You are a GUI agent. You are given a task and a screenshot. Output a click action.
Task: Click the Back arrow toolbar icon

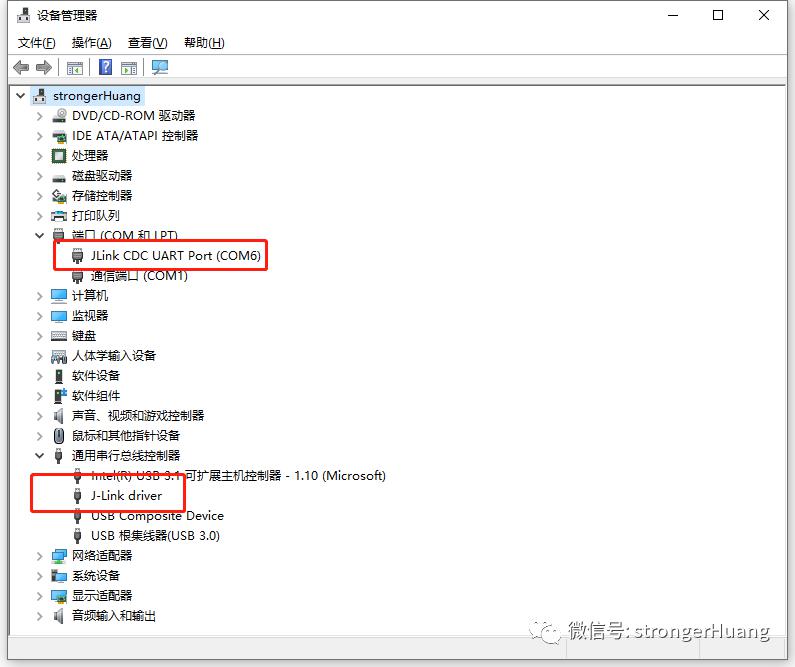coord(21,67)
